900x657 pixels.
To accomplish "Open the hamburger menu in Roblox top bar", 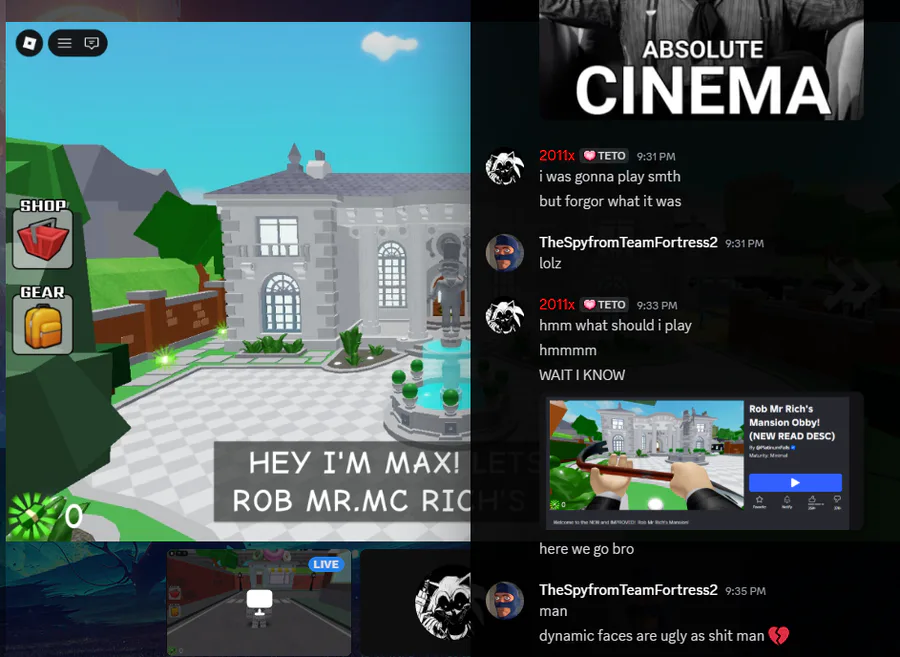I will click(x=64, y=43).
